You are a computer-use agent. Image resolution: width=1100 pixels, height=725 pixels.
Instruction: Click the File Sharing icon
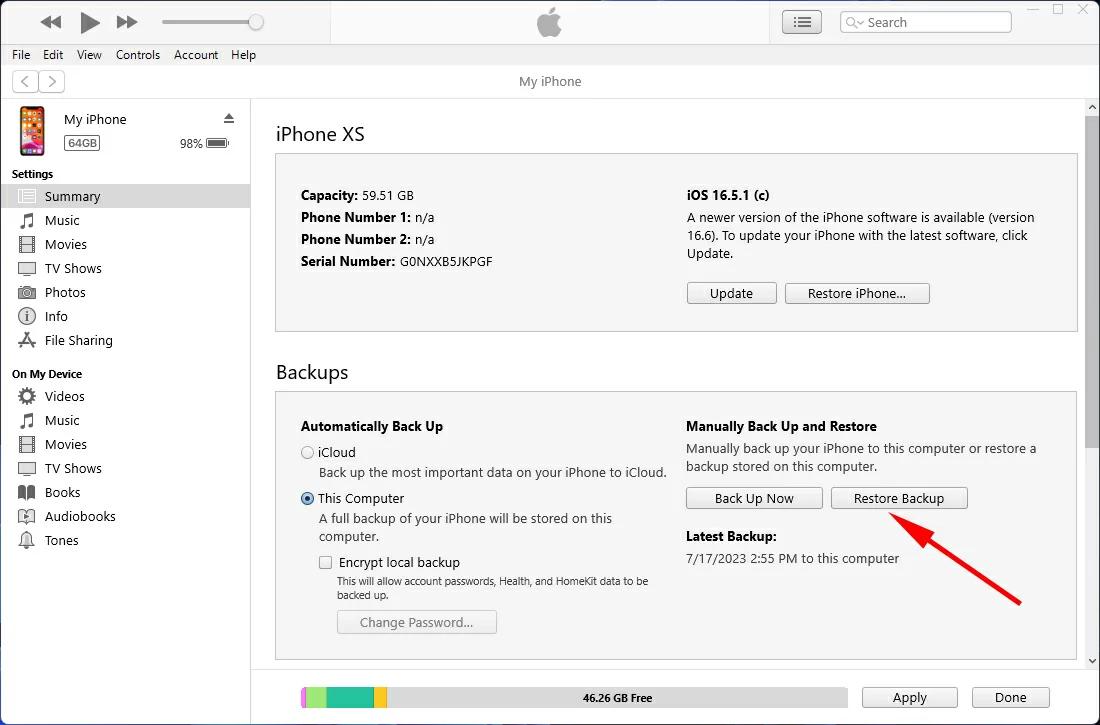tap(27, 340)
